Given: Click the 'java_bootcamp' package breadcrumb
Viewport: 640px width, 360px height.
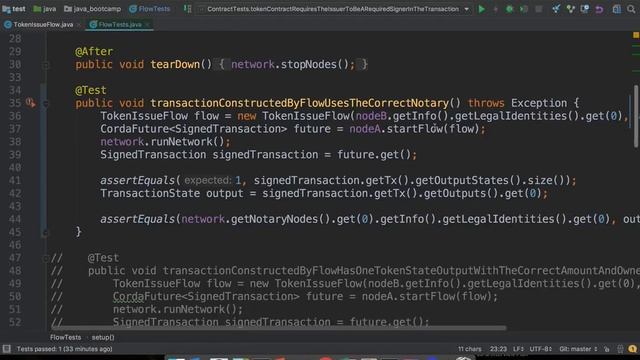Looking at the screenshot, I should click(x=93, y=9).
